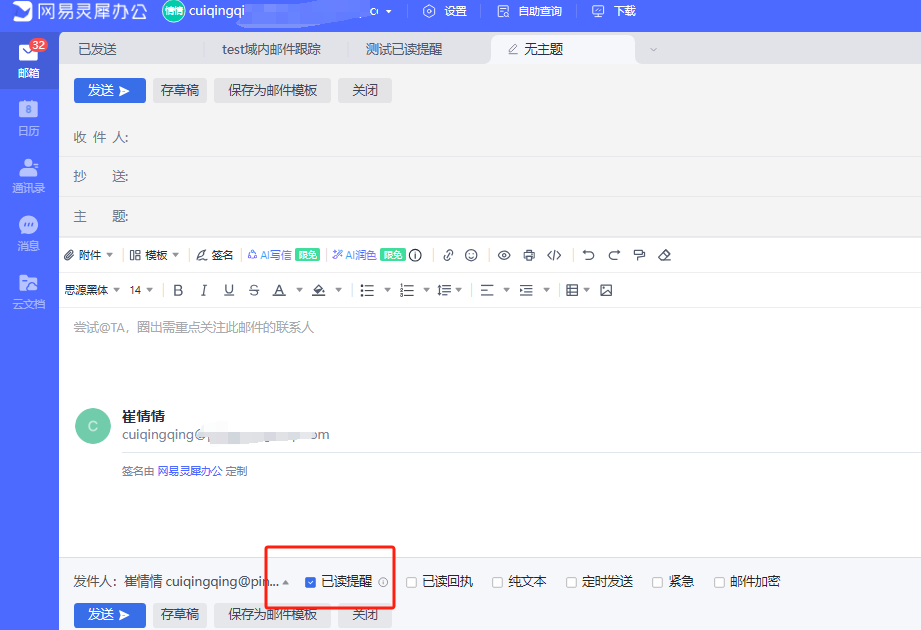
Task: Open the Mailbox sidebar icon
Action: coord(28,60)
